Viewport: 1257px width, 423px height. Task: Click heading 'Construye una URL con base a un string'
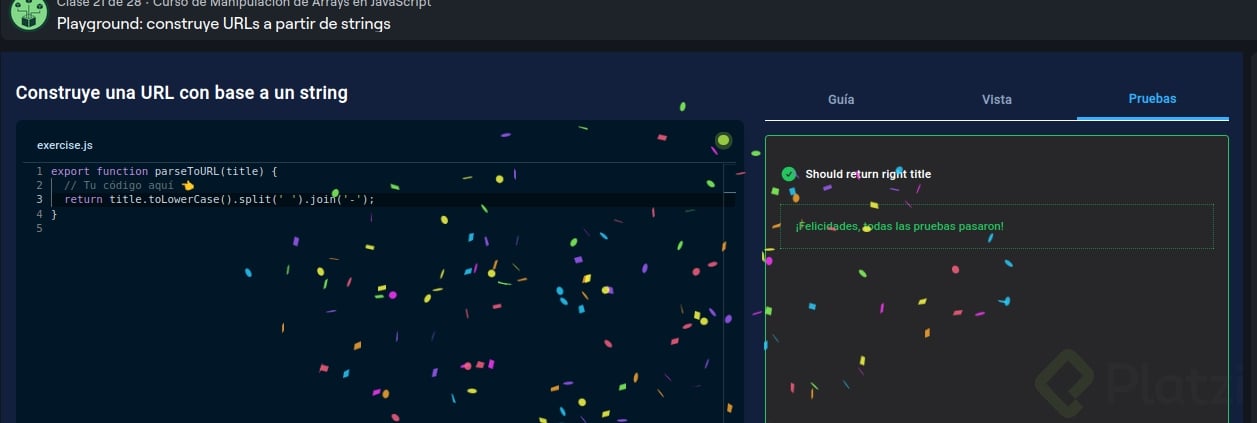click(x=182, y=93)
